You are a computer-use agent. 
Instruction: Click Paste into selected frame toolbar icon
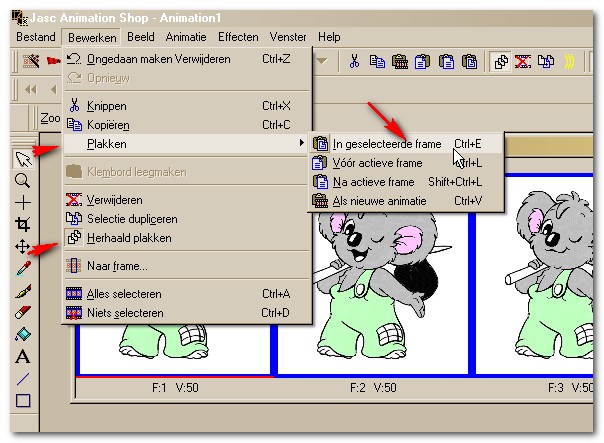point(469,62)
